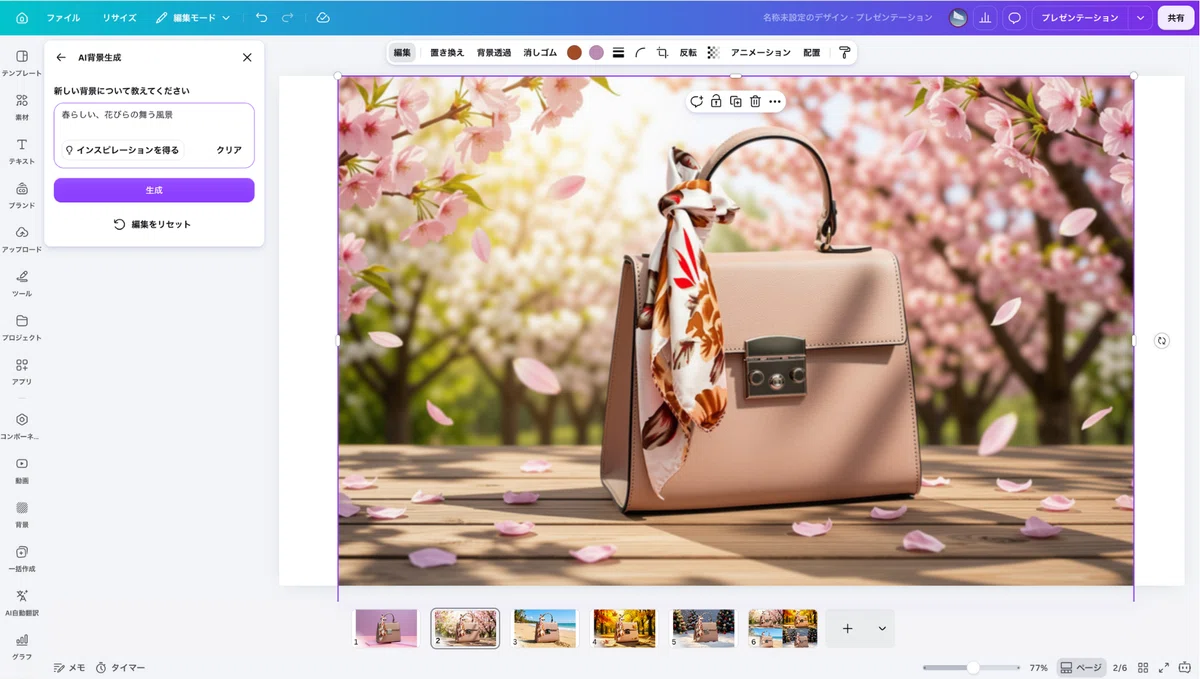Close the AI背景生成 panel
The image size is (1200, 679).
pyautogui.click(x=247, y=58)
